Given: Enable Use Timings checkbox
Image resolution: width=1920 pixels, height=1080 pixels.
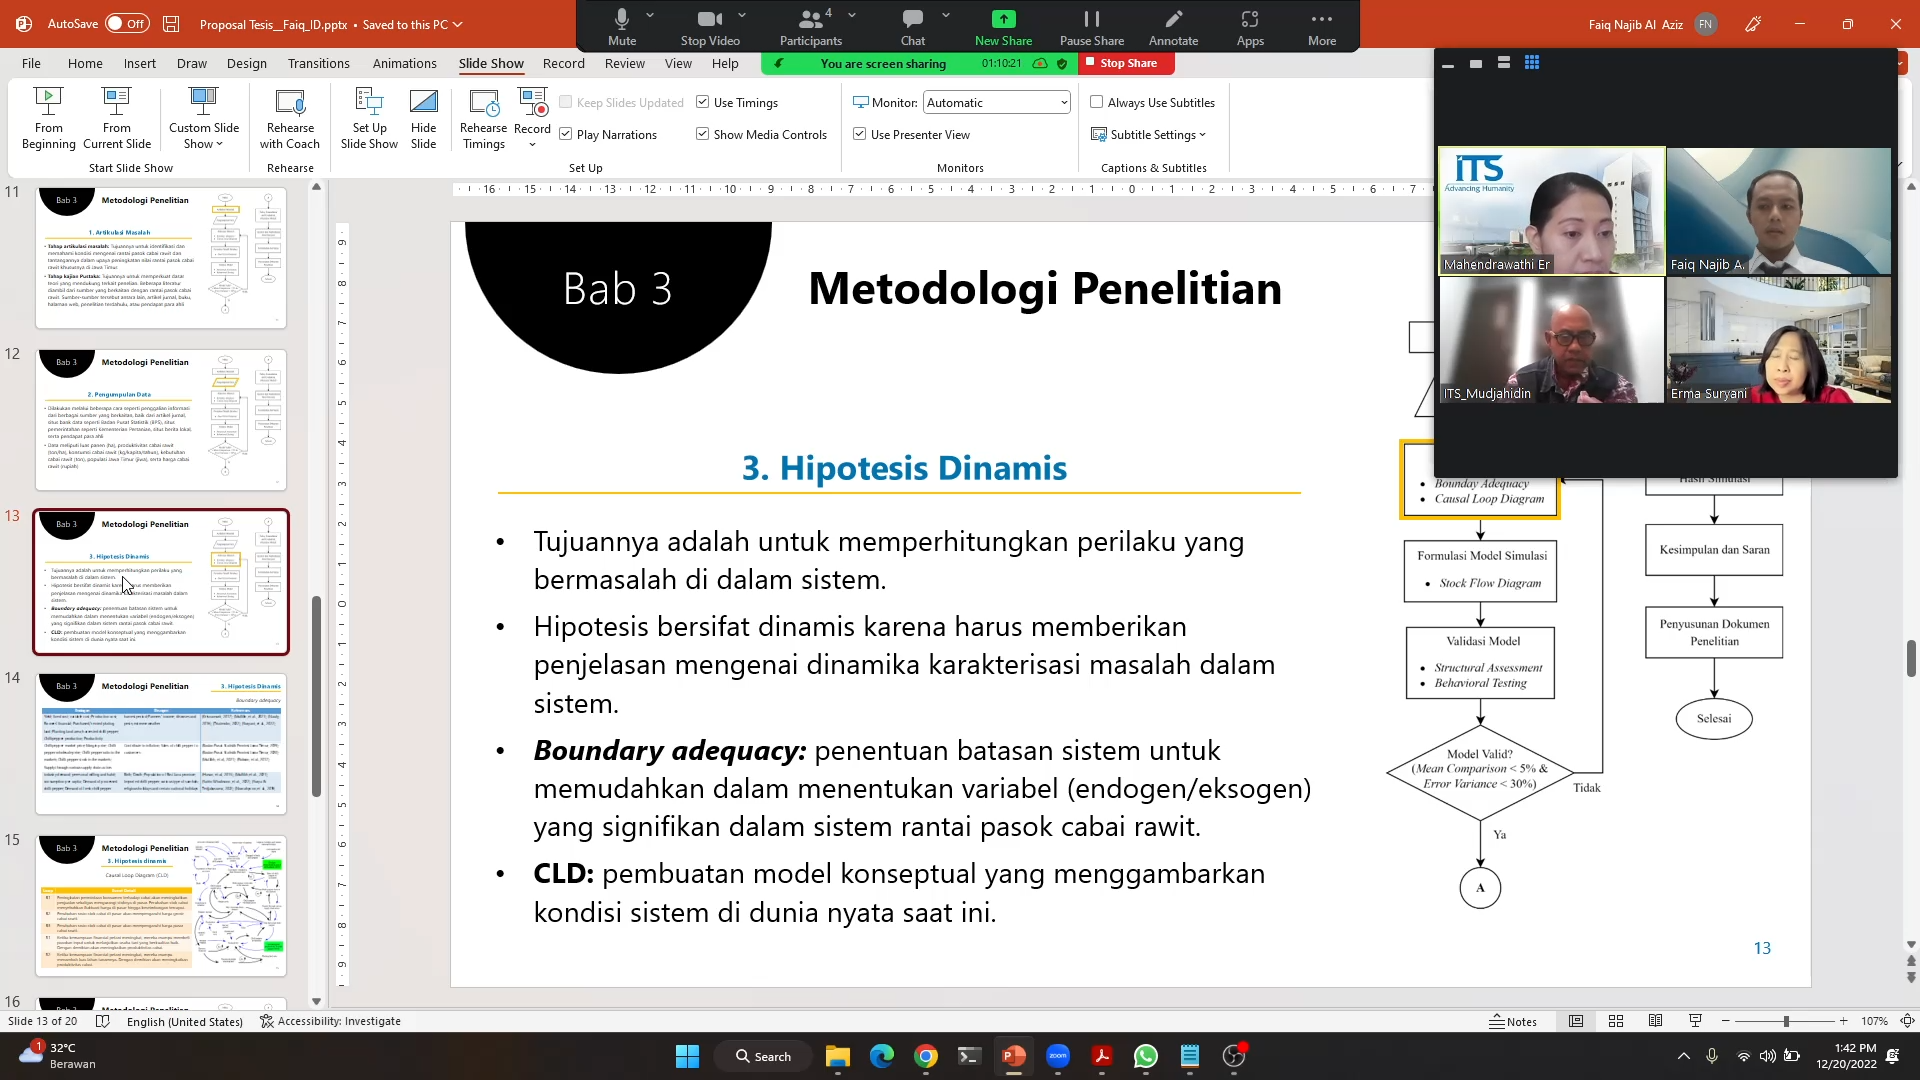Looking at the screenshot, I should tap(703, 101).
